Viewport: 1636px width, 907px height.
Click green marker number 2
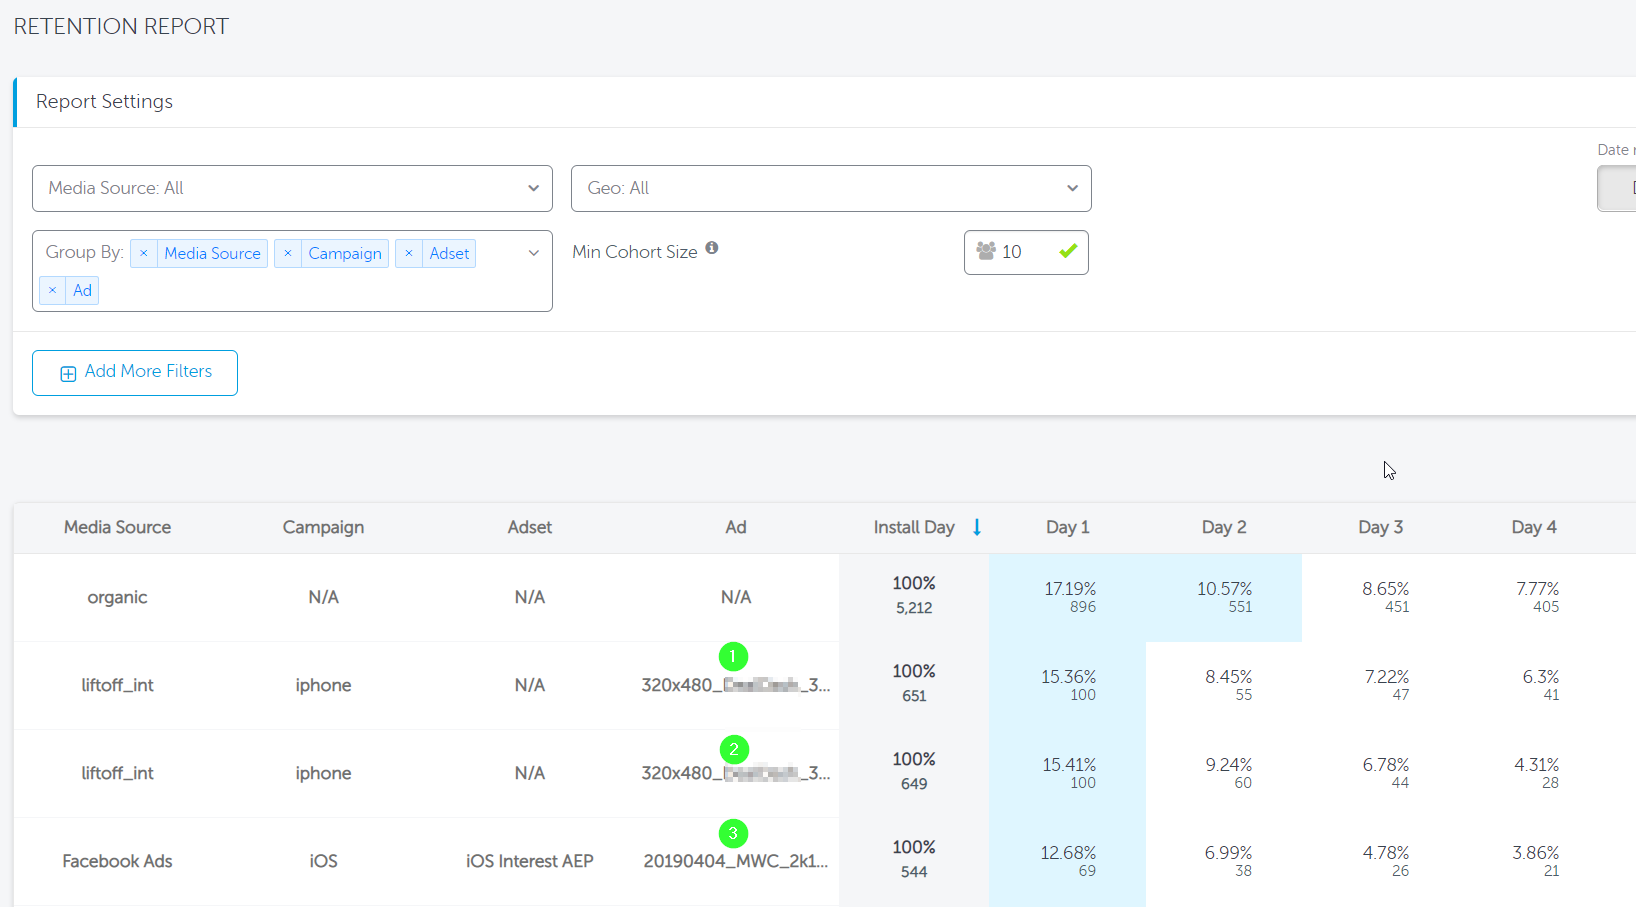[734, 749]
